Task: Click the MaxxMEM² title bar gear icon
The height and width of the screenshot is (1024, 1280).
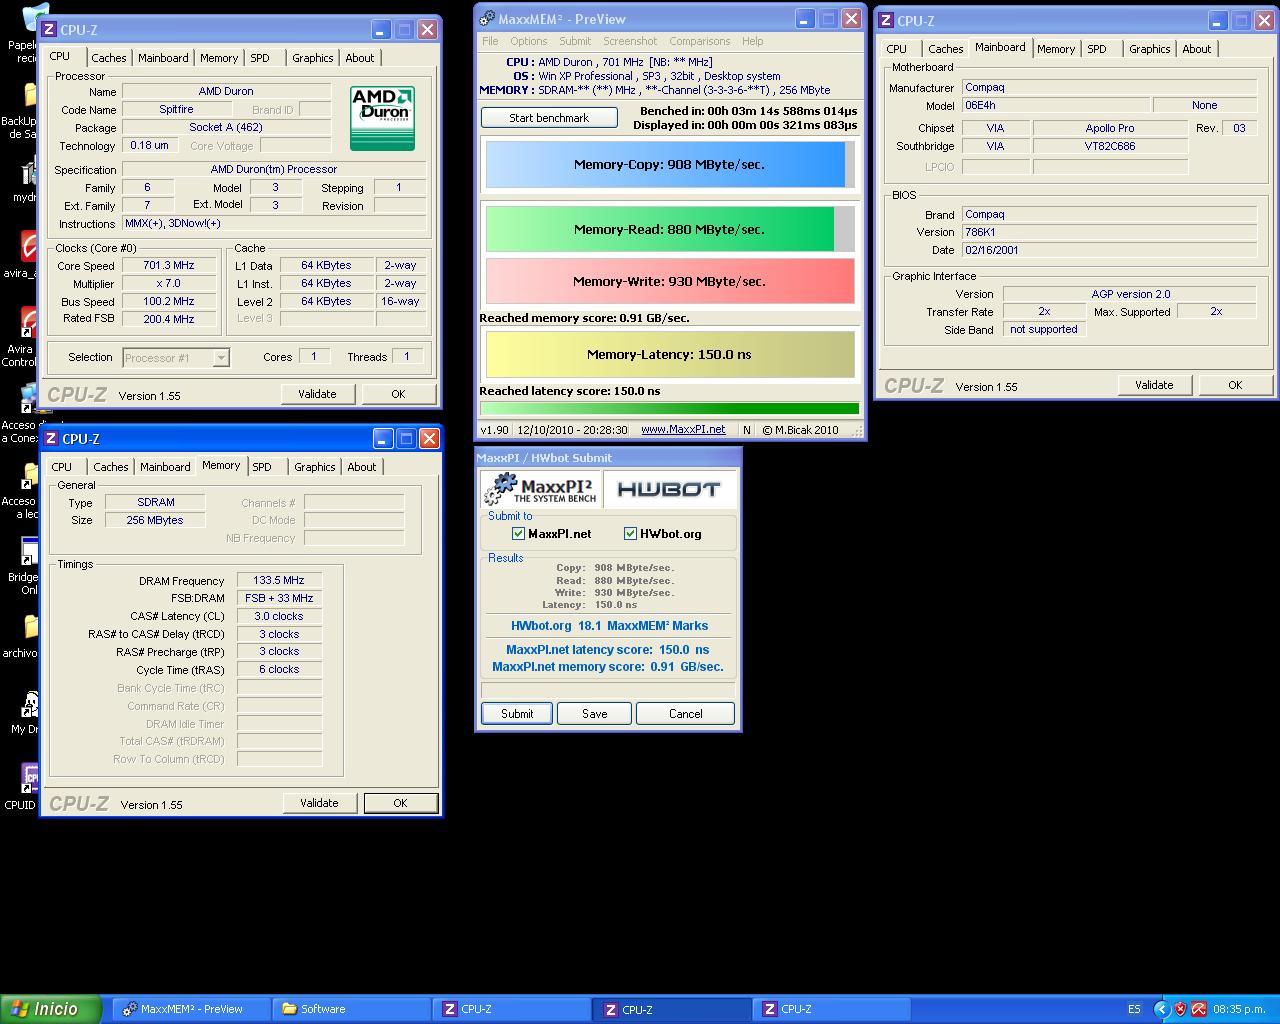Action: pos(487,18)
